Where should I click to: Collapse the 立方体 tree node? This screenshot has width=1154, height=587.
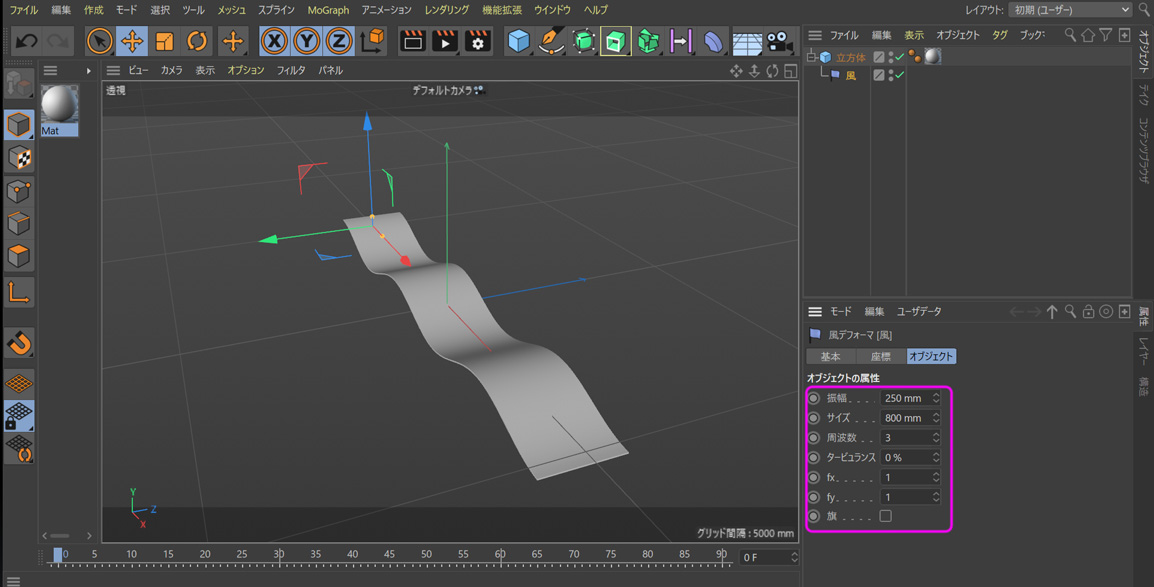point(811,57)
